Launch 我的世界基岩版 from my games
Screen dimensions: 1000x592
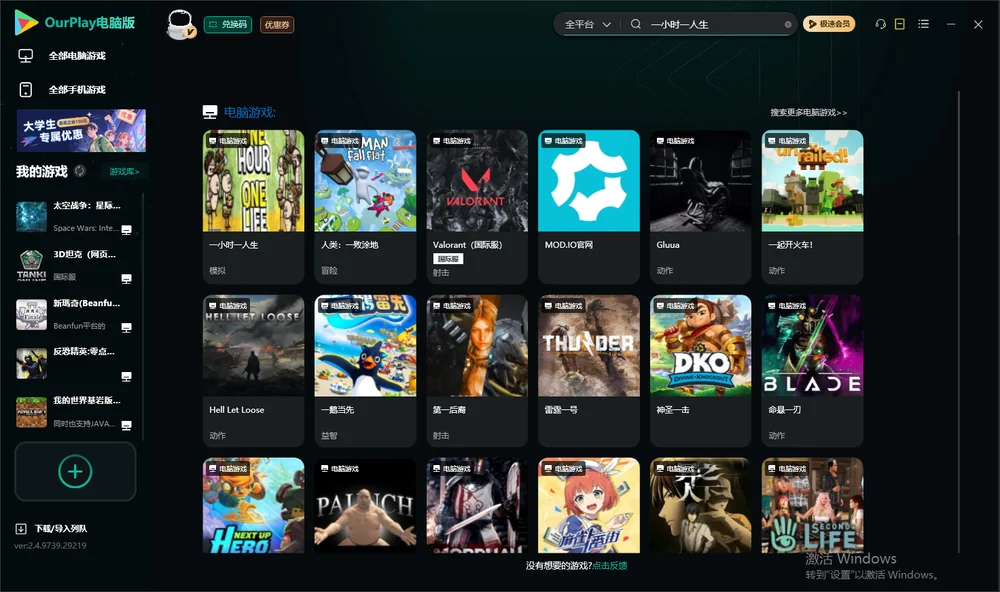(75, 411)
